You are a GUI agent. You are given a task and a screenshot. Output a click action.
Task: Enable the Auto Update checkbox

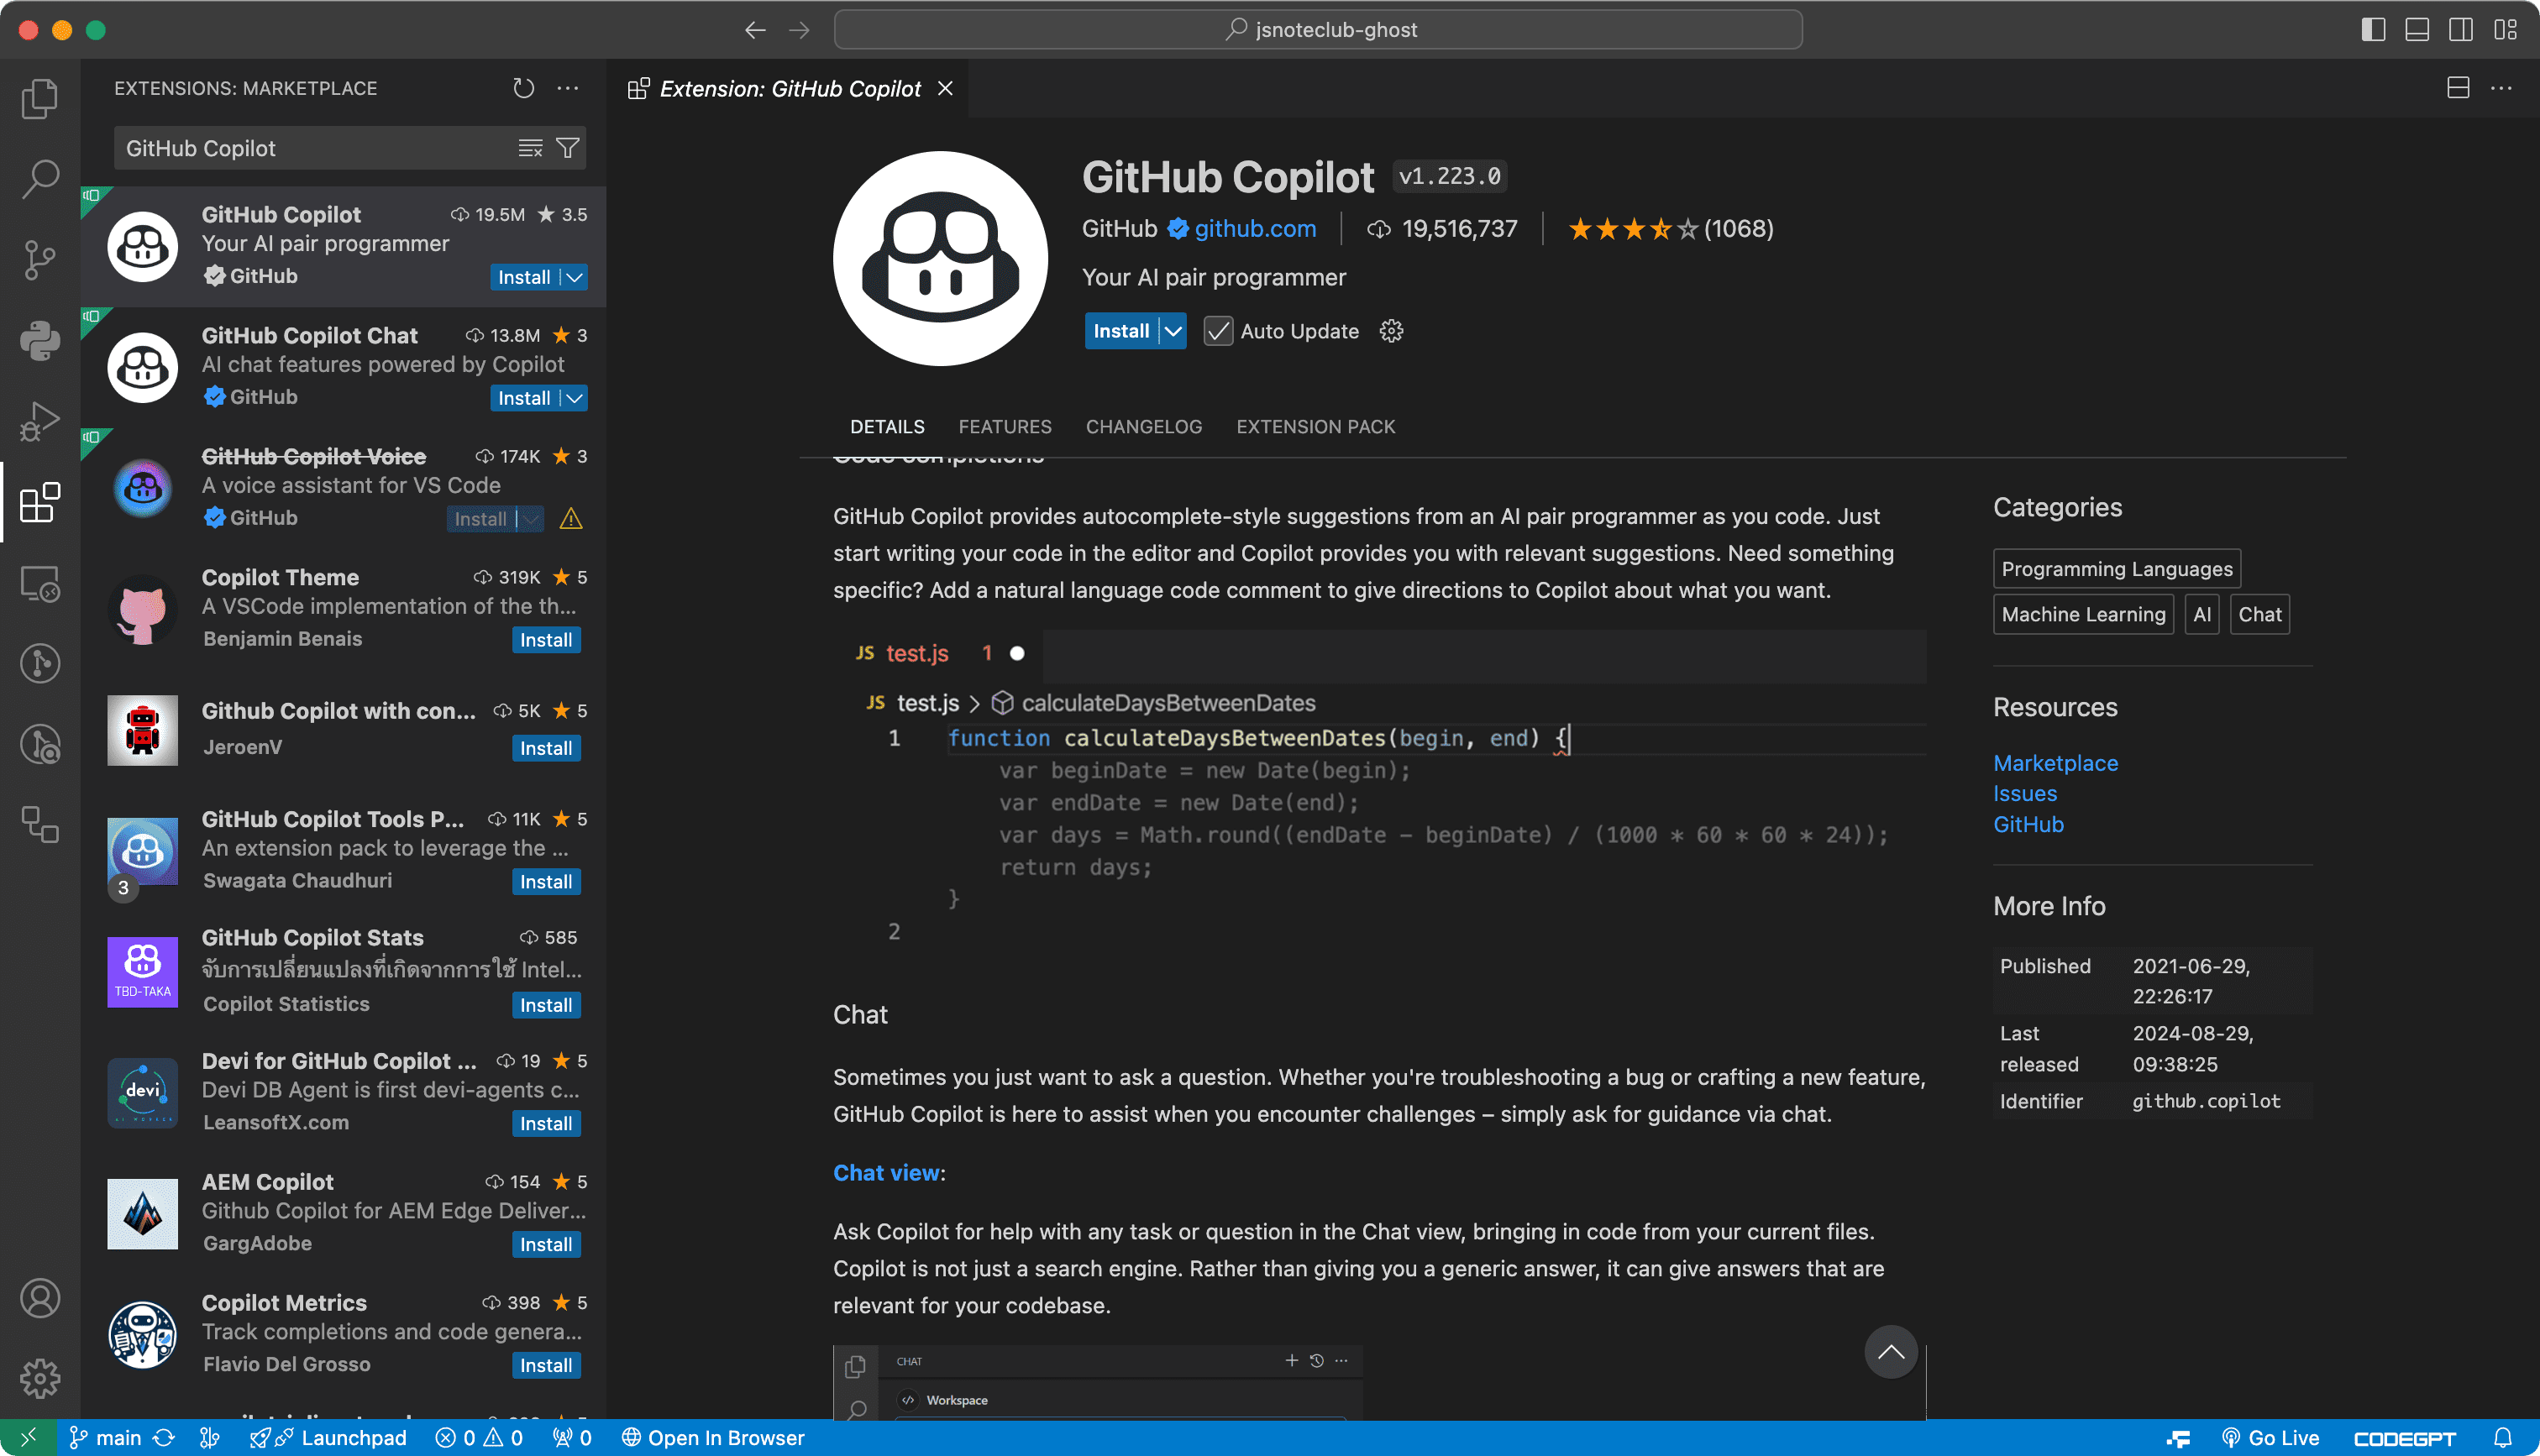1217,331
